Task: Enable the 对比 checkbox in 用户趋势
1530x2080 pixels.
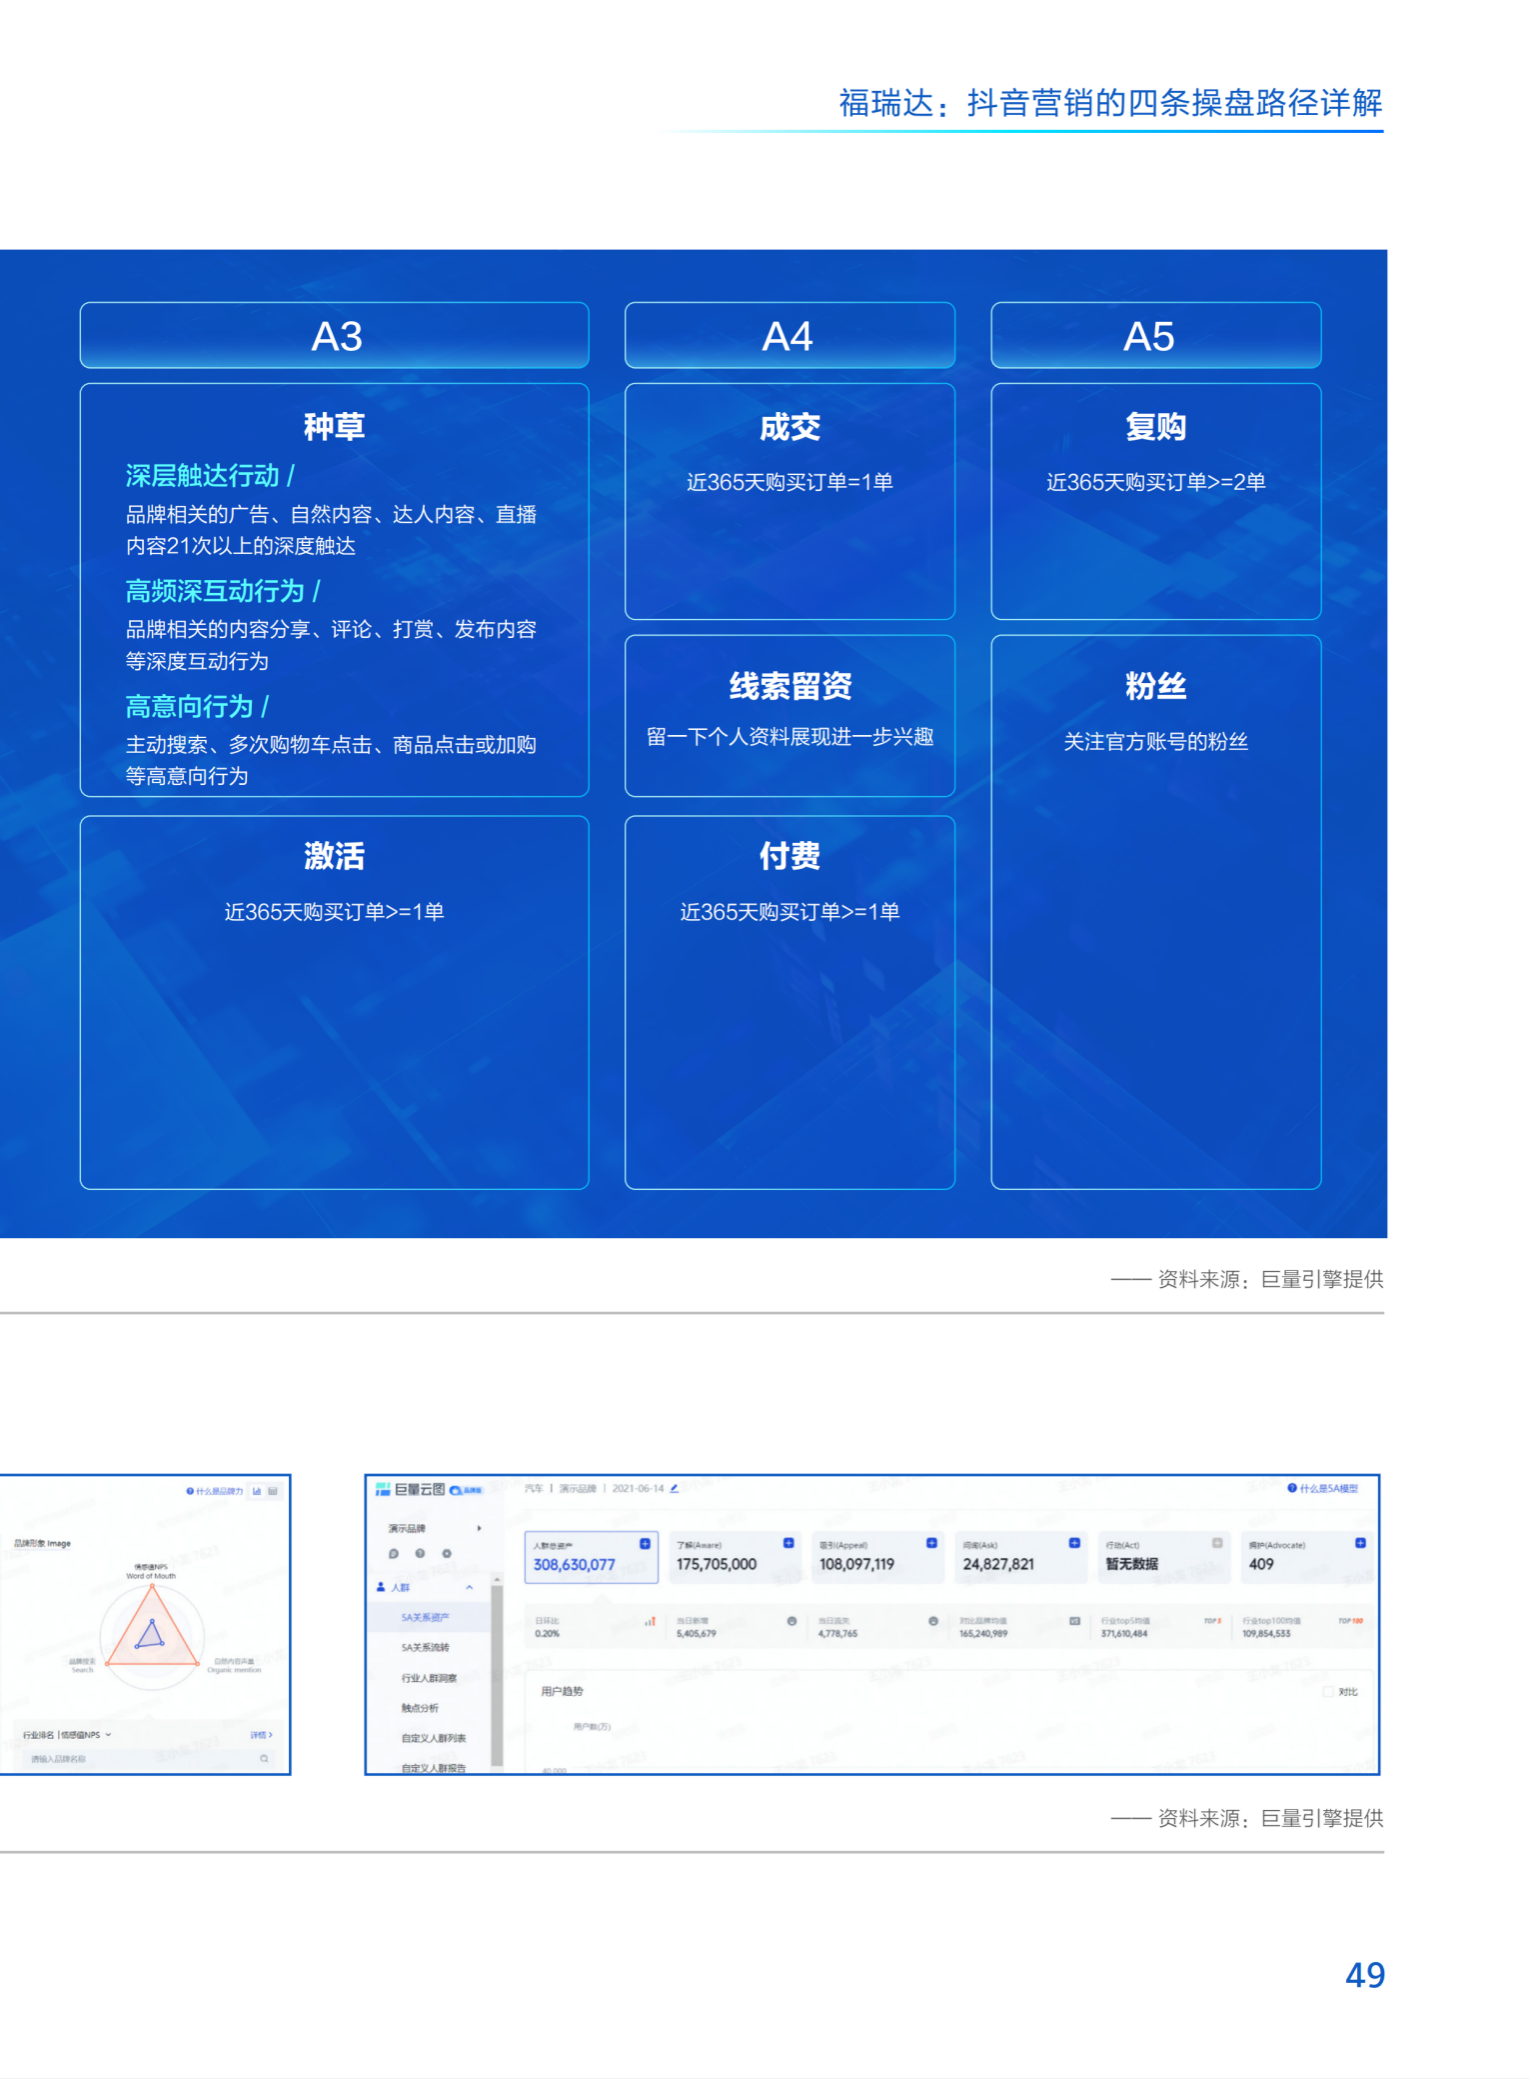Action: pos(1328,1692)
